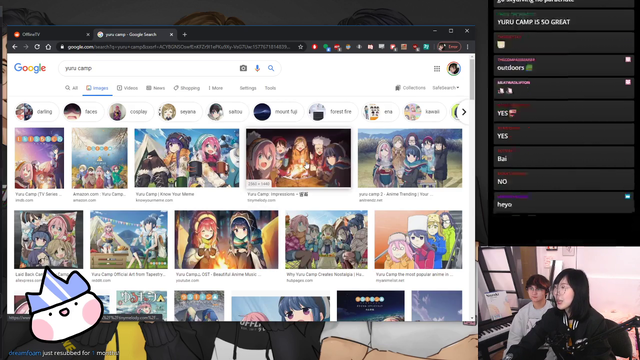Show more suggestion chips with right arrow
640x360 pixels.
(464, 112)
